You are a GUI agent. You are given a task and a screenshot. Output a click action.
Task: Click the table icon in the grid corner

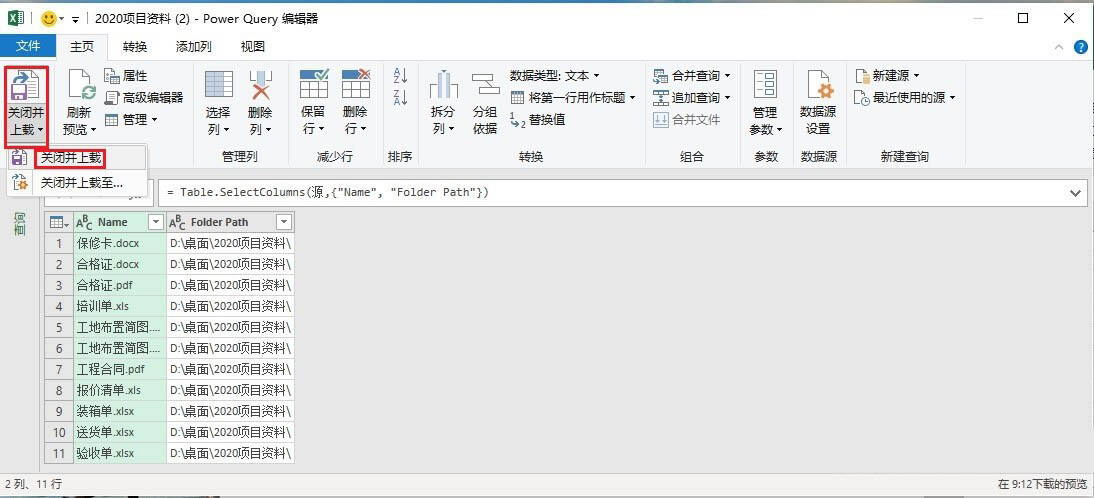(59, 222)
